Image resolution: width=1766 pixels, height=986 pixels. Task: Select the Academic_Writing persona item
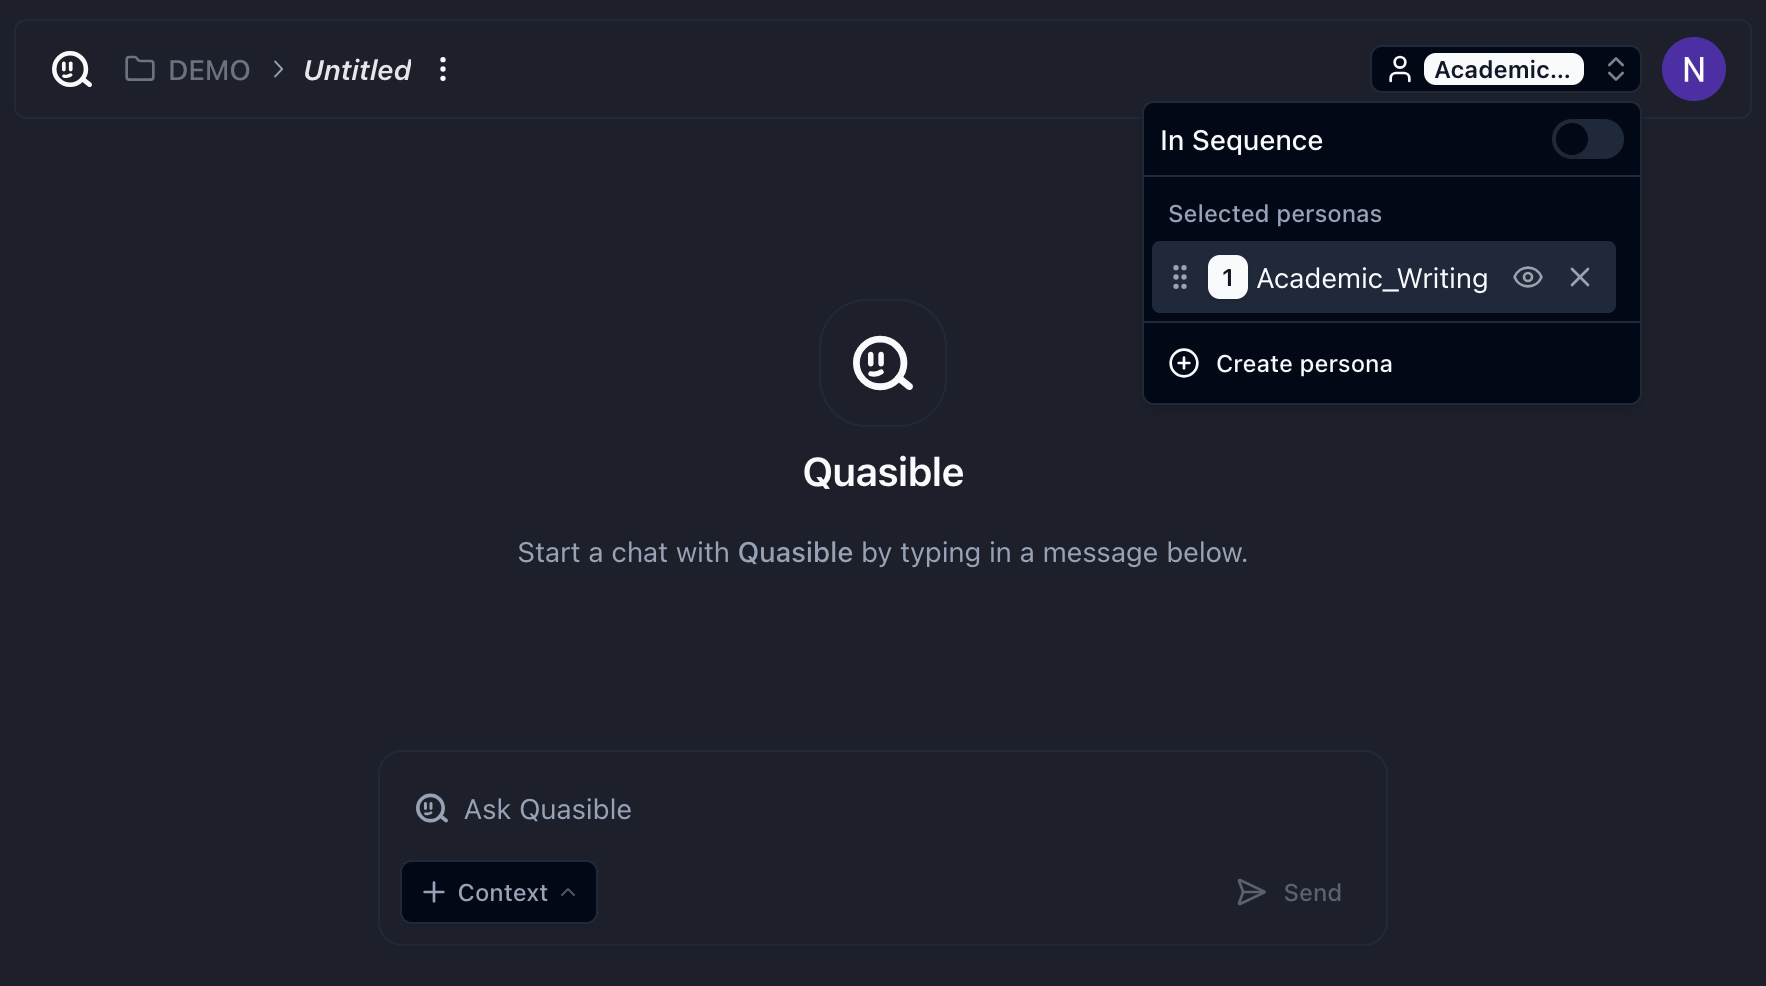[x=1371, y=278]
